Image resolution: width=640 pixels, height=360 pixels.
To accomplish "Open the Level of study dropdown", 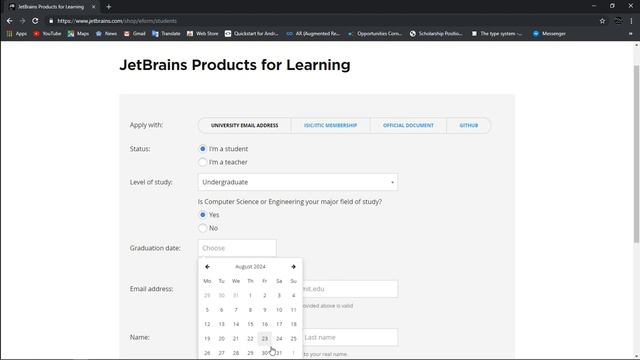I will (x=298, y=182).
